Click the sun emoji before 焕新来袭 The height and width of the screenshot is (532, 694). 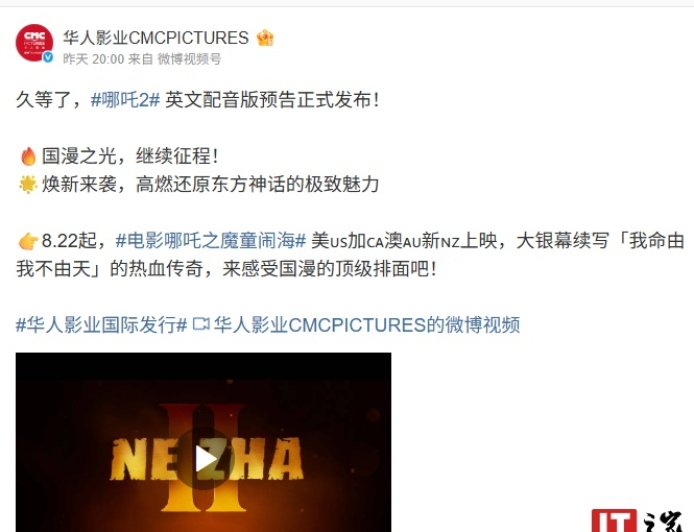28,184
